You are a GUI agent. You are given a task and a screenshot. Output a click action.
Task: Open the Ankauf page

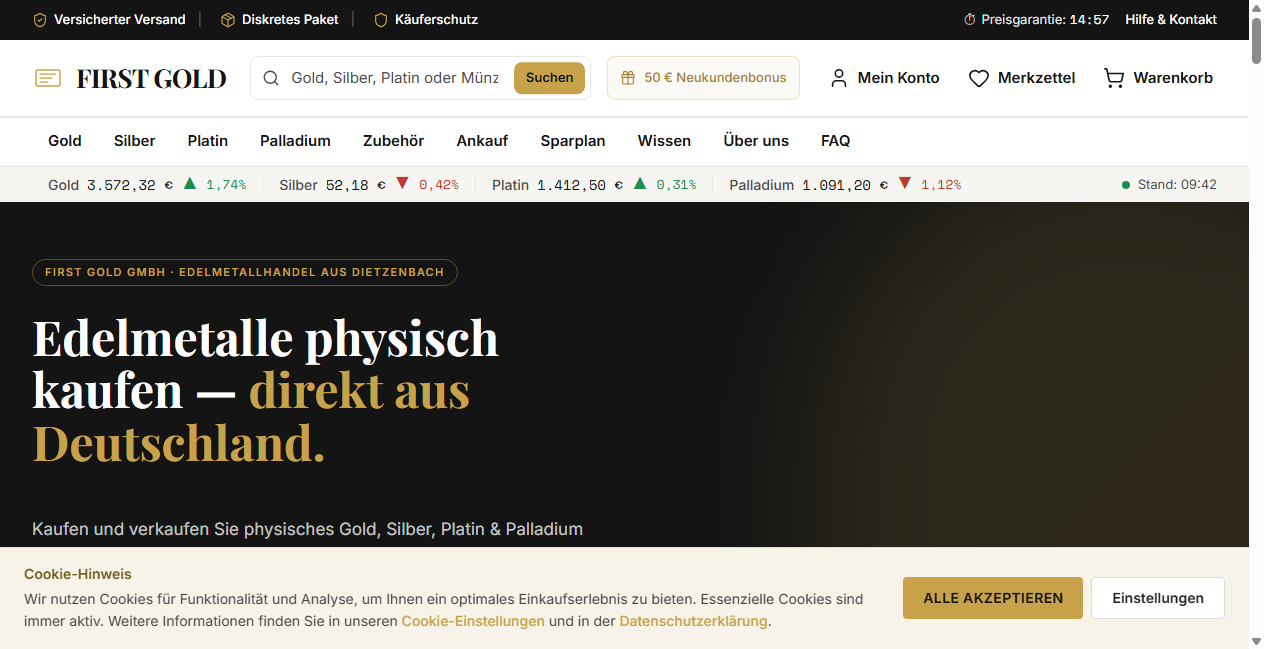point(482,141)
